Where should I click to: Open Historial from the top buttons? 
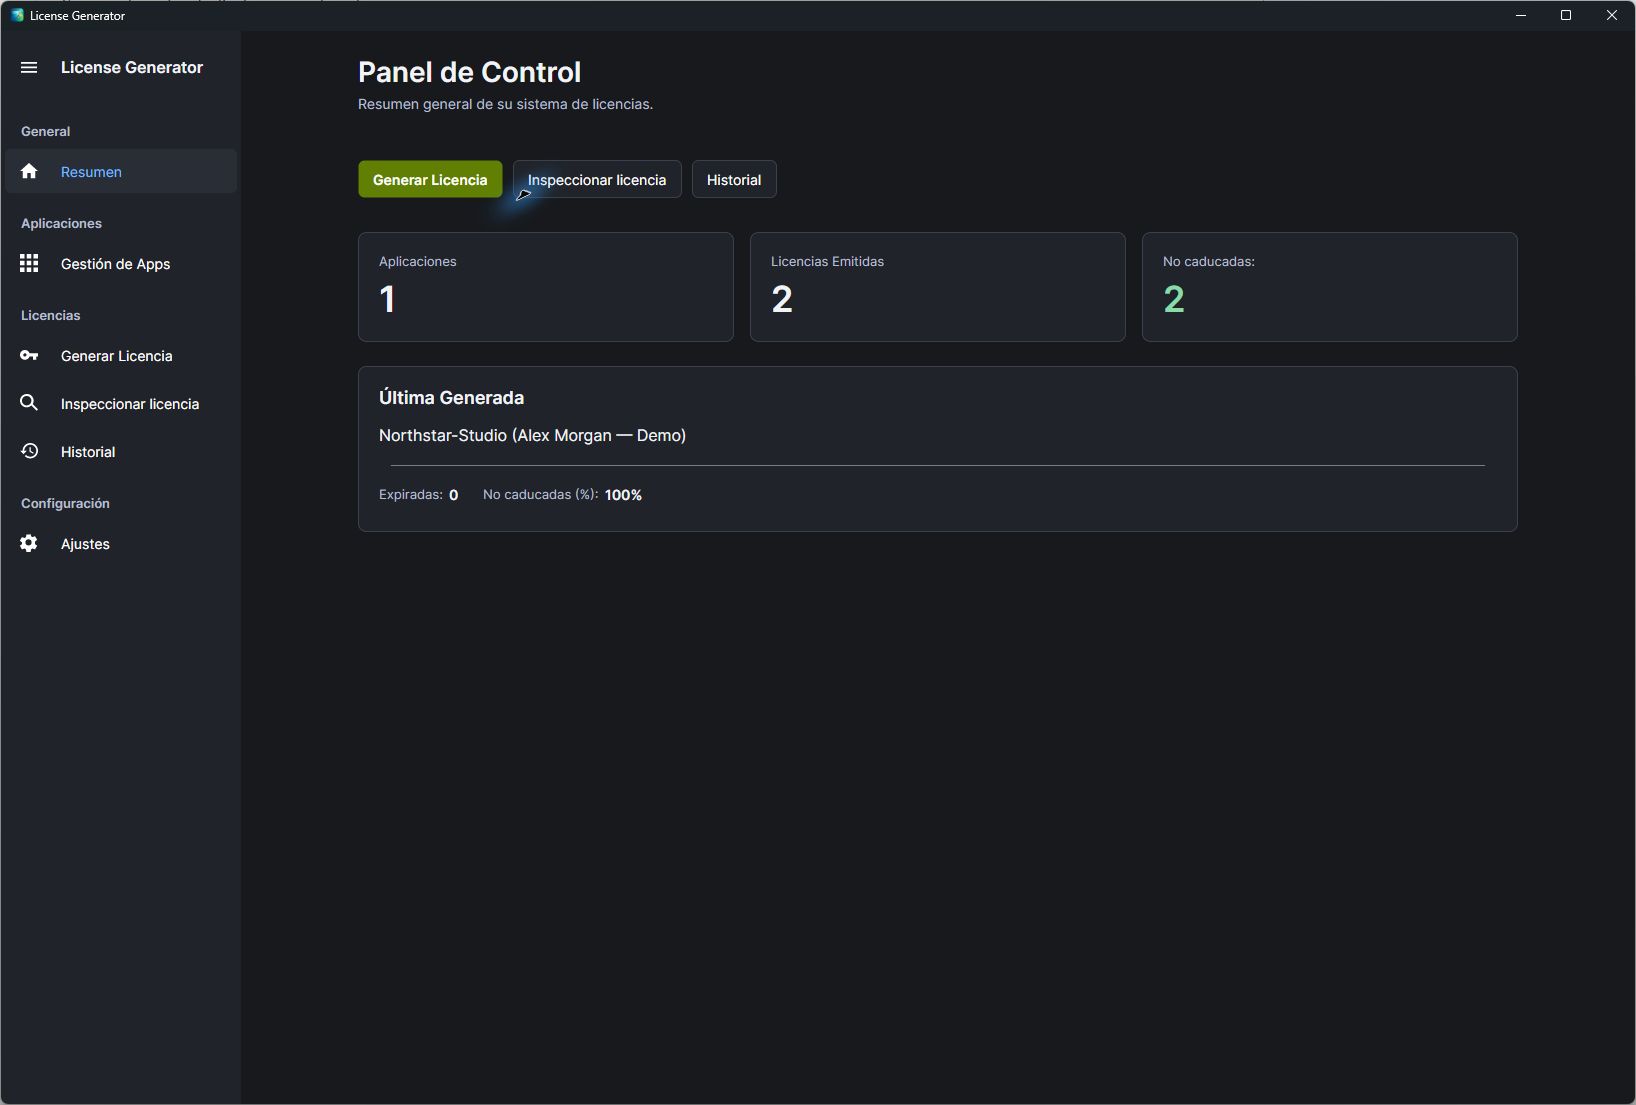click(734, 179)
